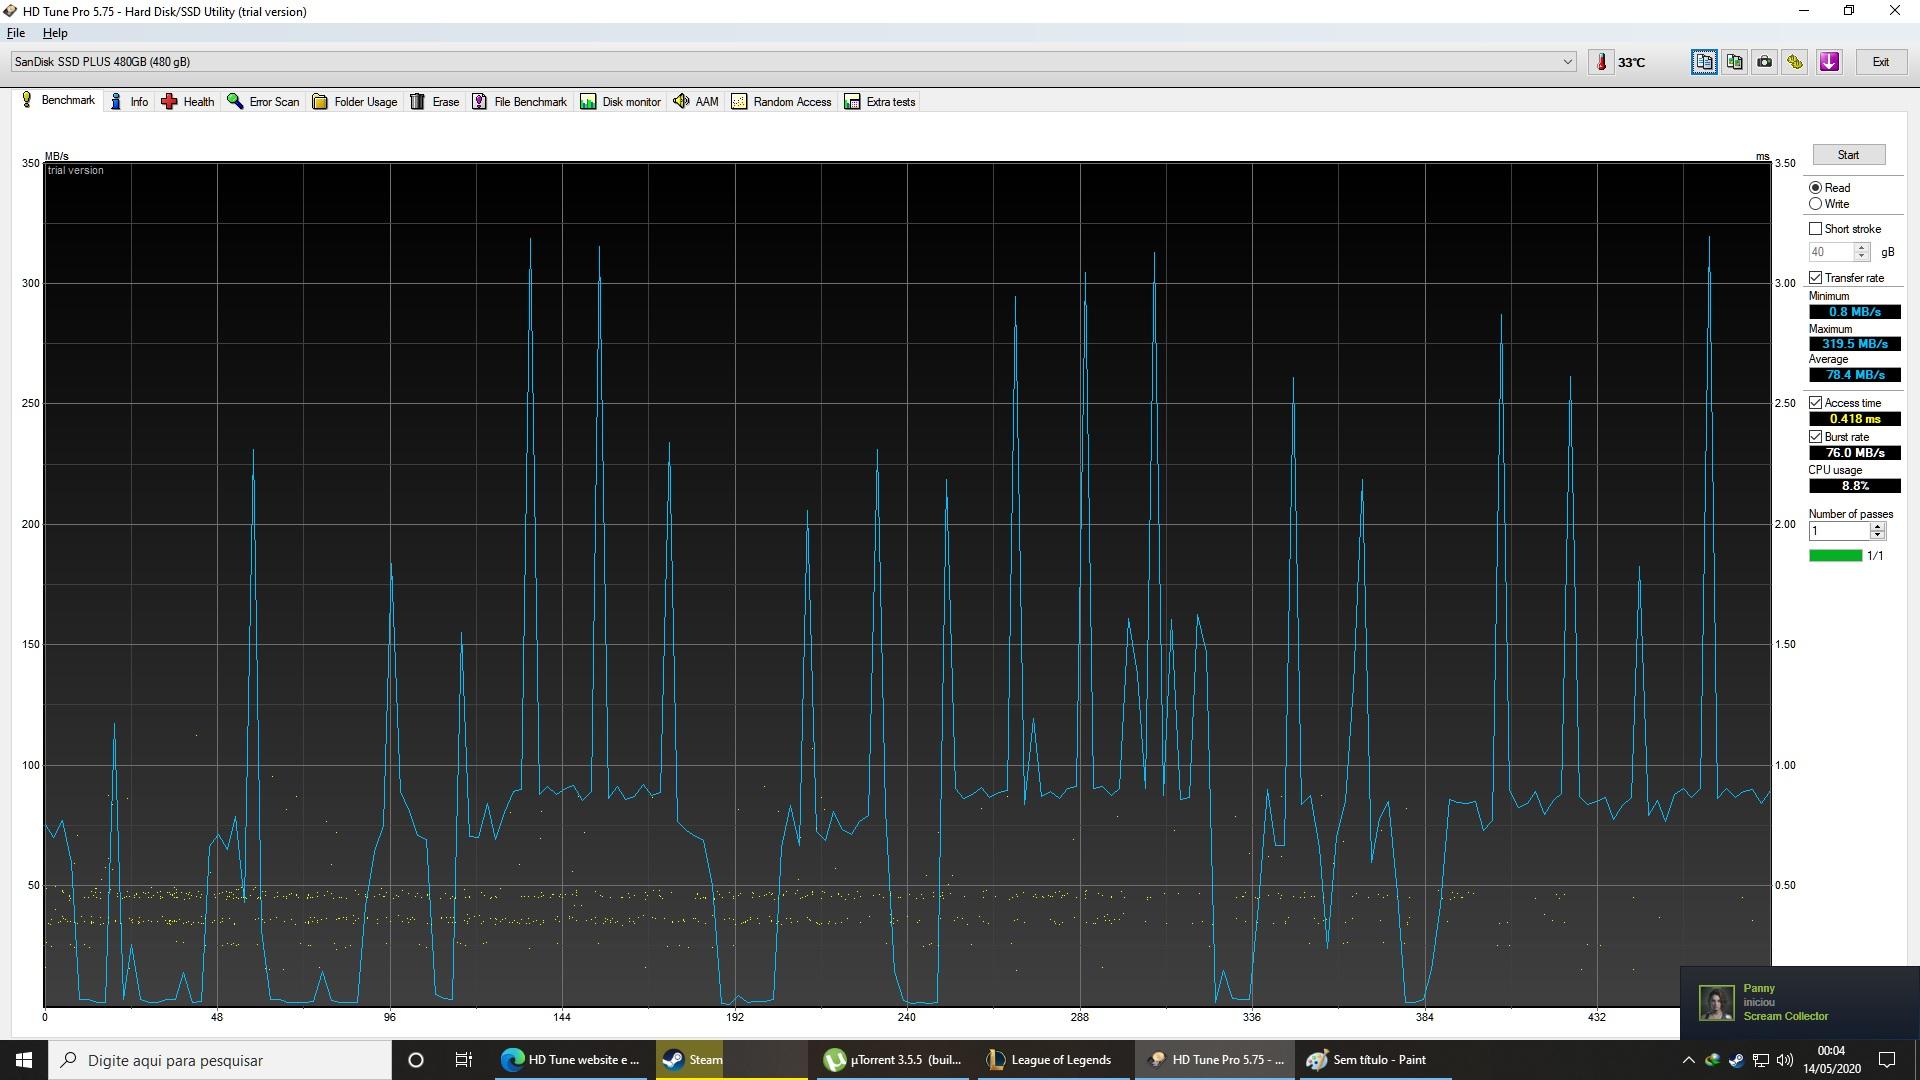The height and width of the screenshot is (1080, 1920).
Task: Show hidden system tray icons
Action: (1688, 1060)
